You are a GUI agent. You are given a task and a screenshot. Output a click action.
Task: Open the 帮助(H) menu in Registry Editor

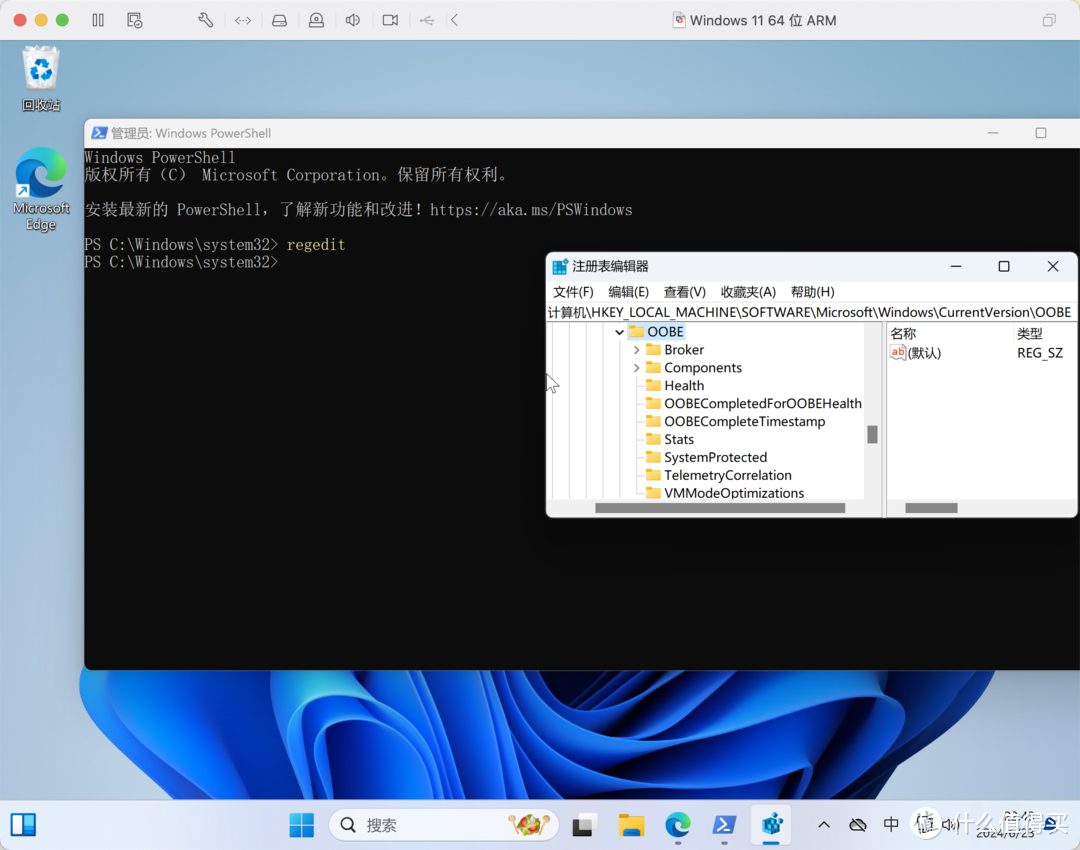[813, 292]
